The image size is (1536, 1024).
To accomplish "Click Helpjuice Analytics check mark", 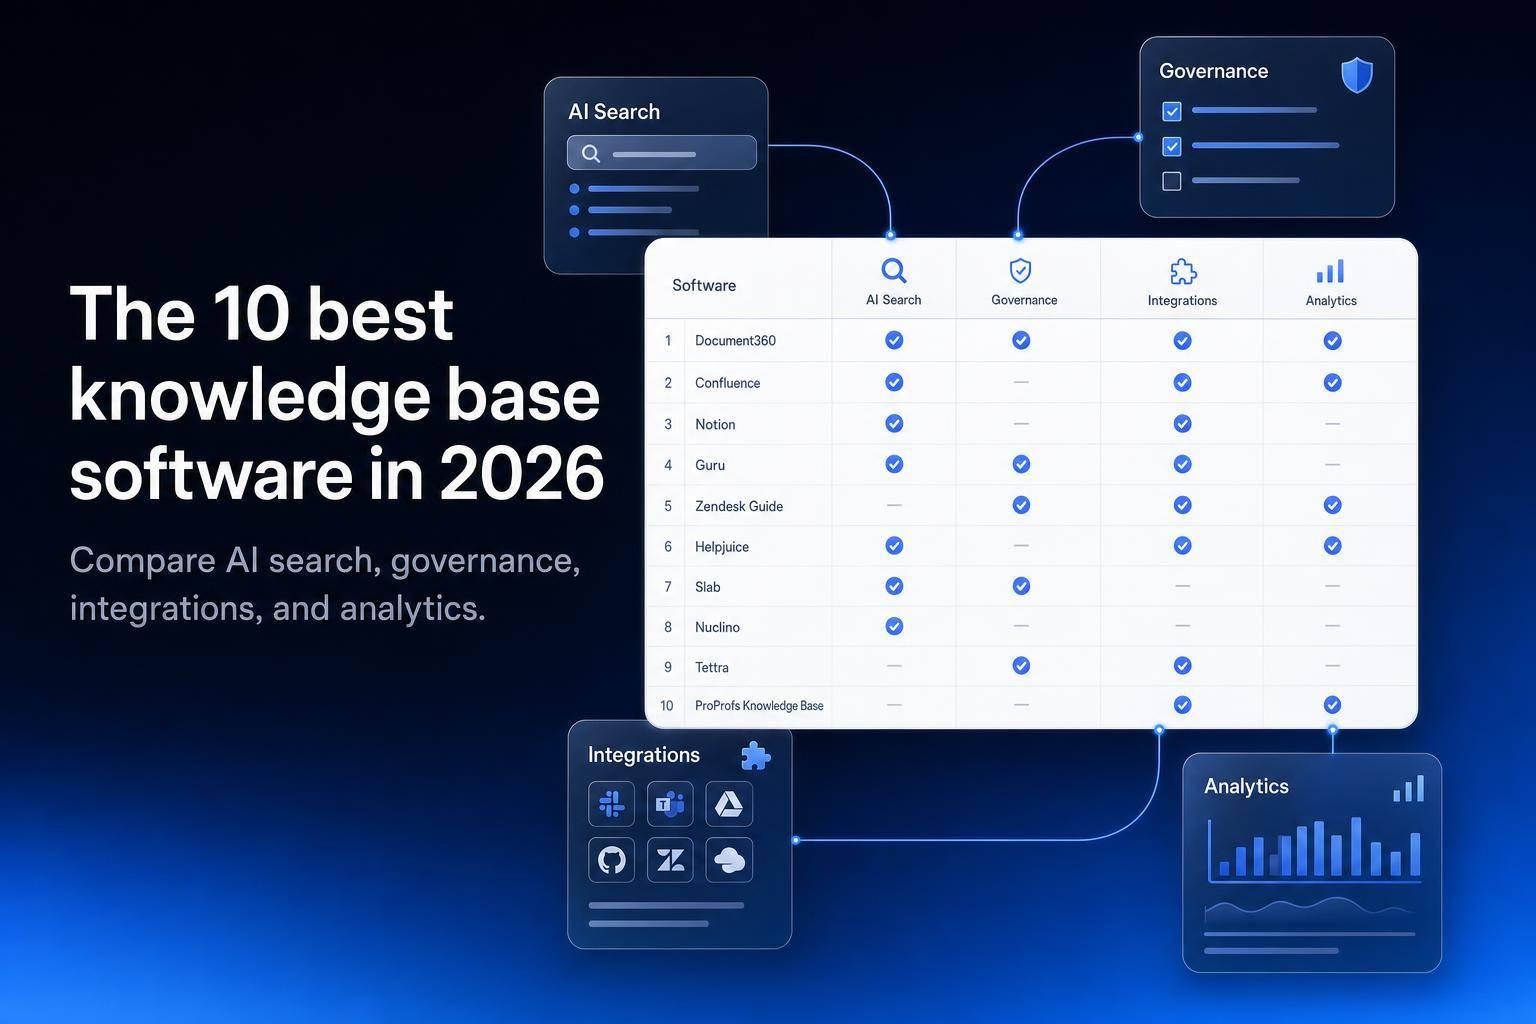I will (1332, 546).
